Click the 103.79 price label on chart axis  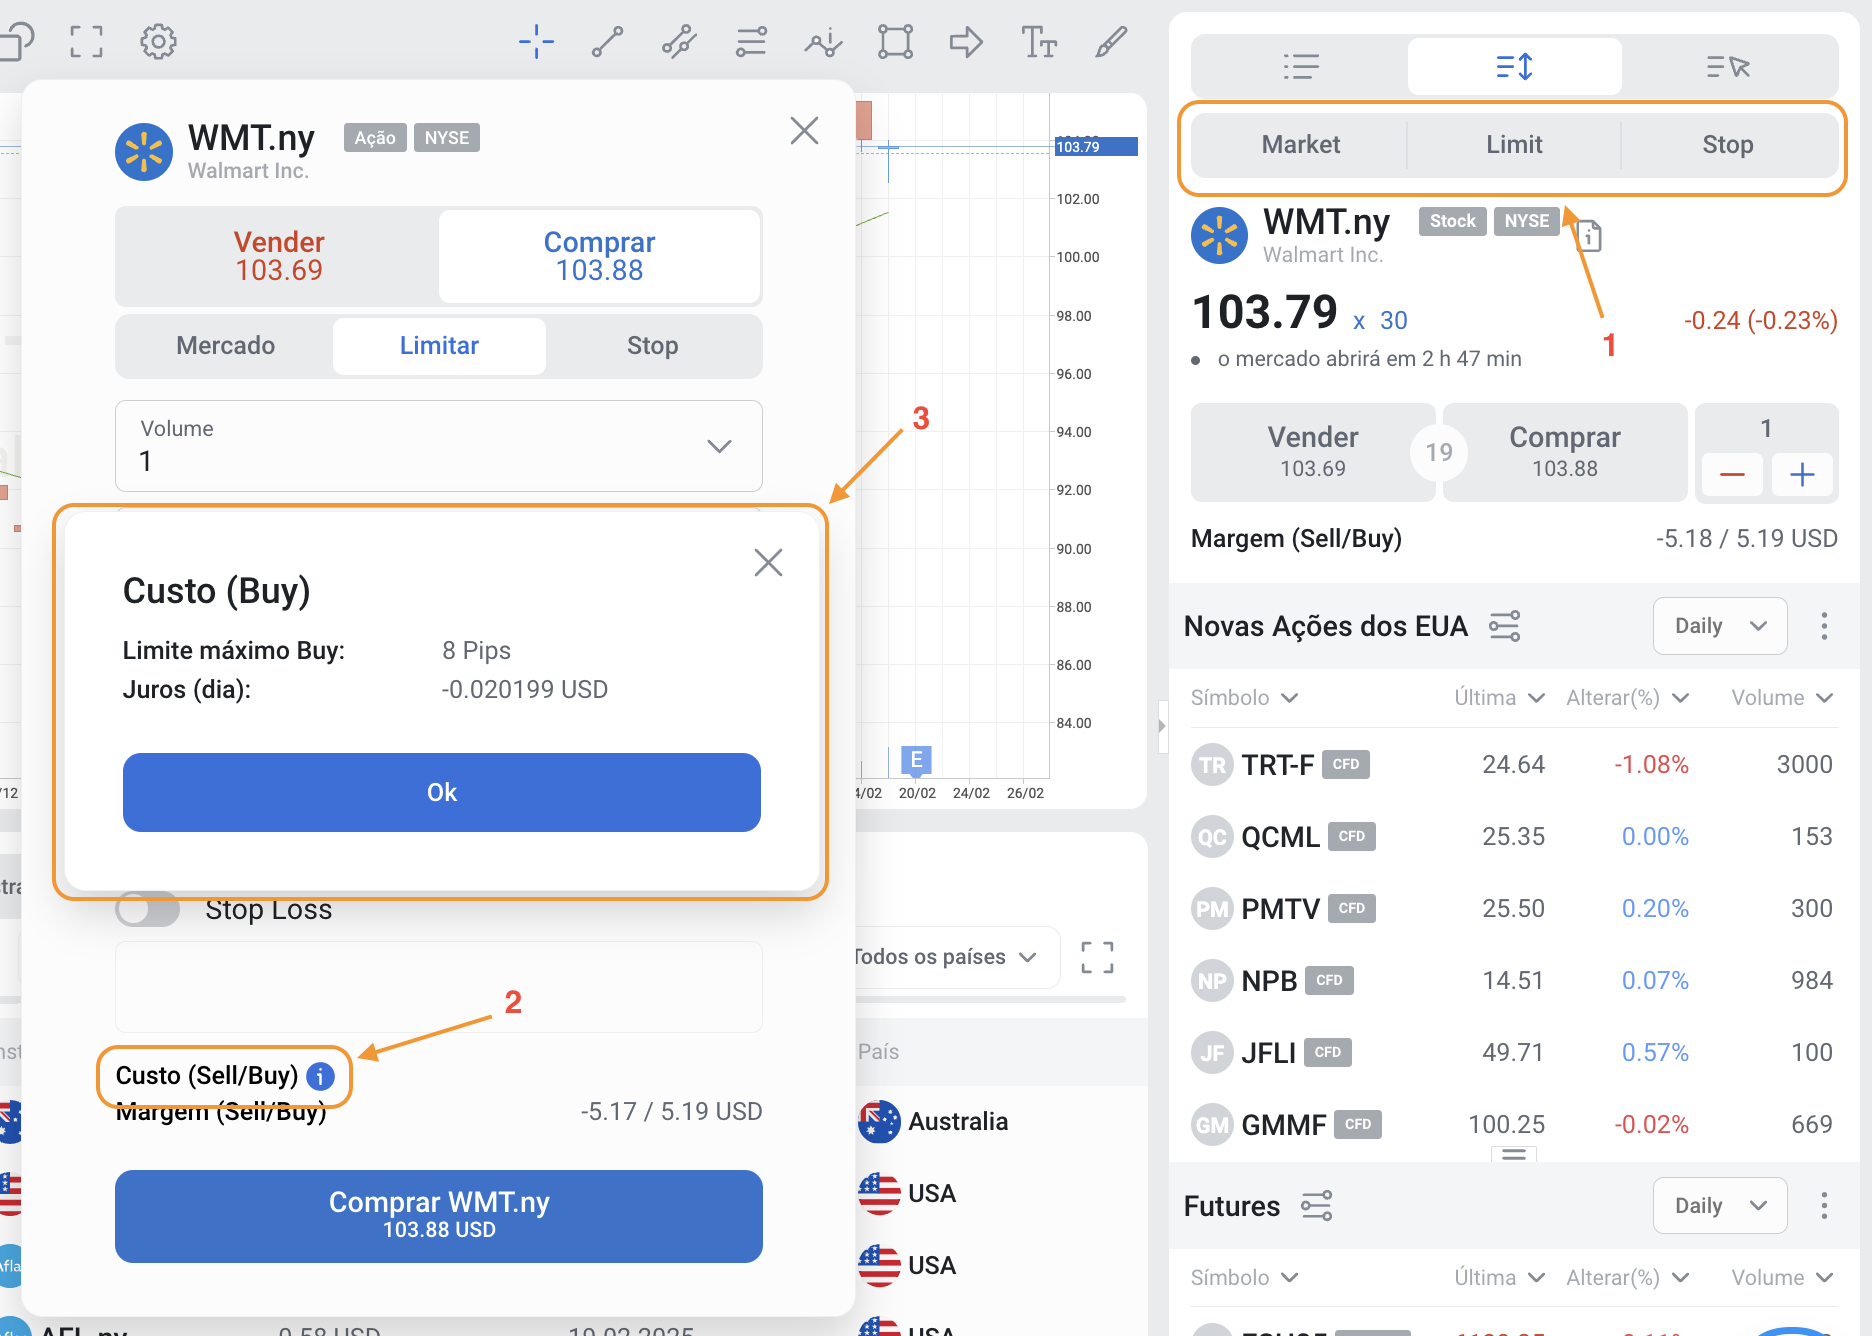[1096, 147]
